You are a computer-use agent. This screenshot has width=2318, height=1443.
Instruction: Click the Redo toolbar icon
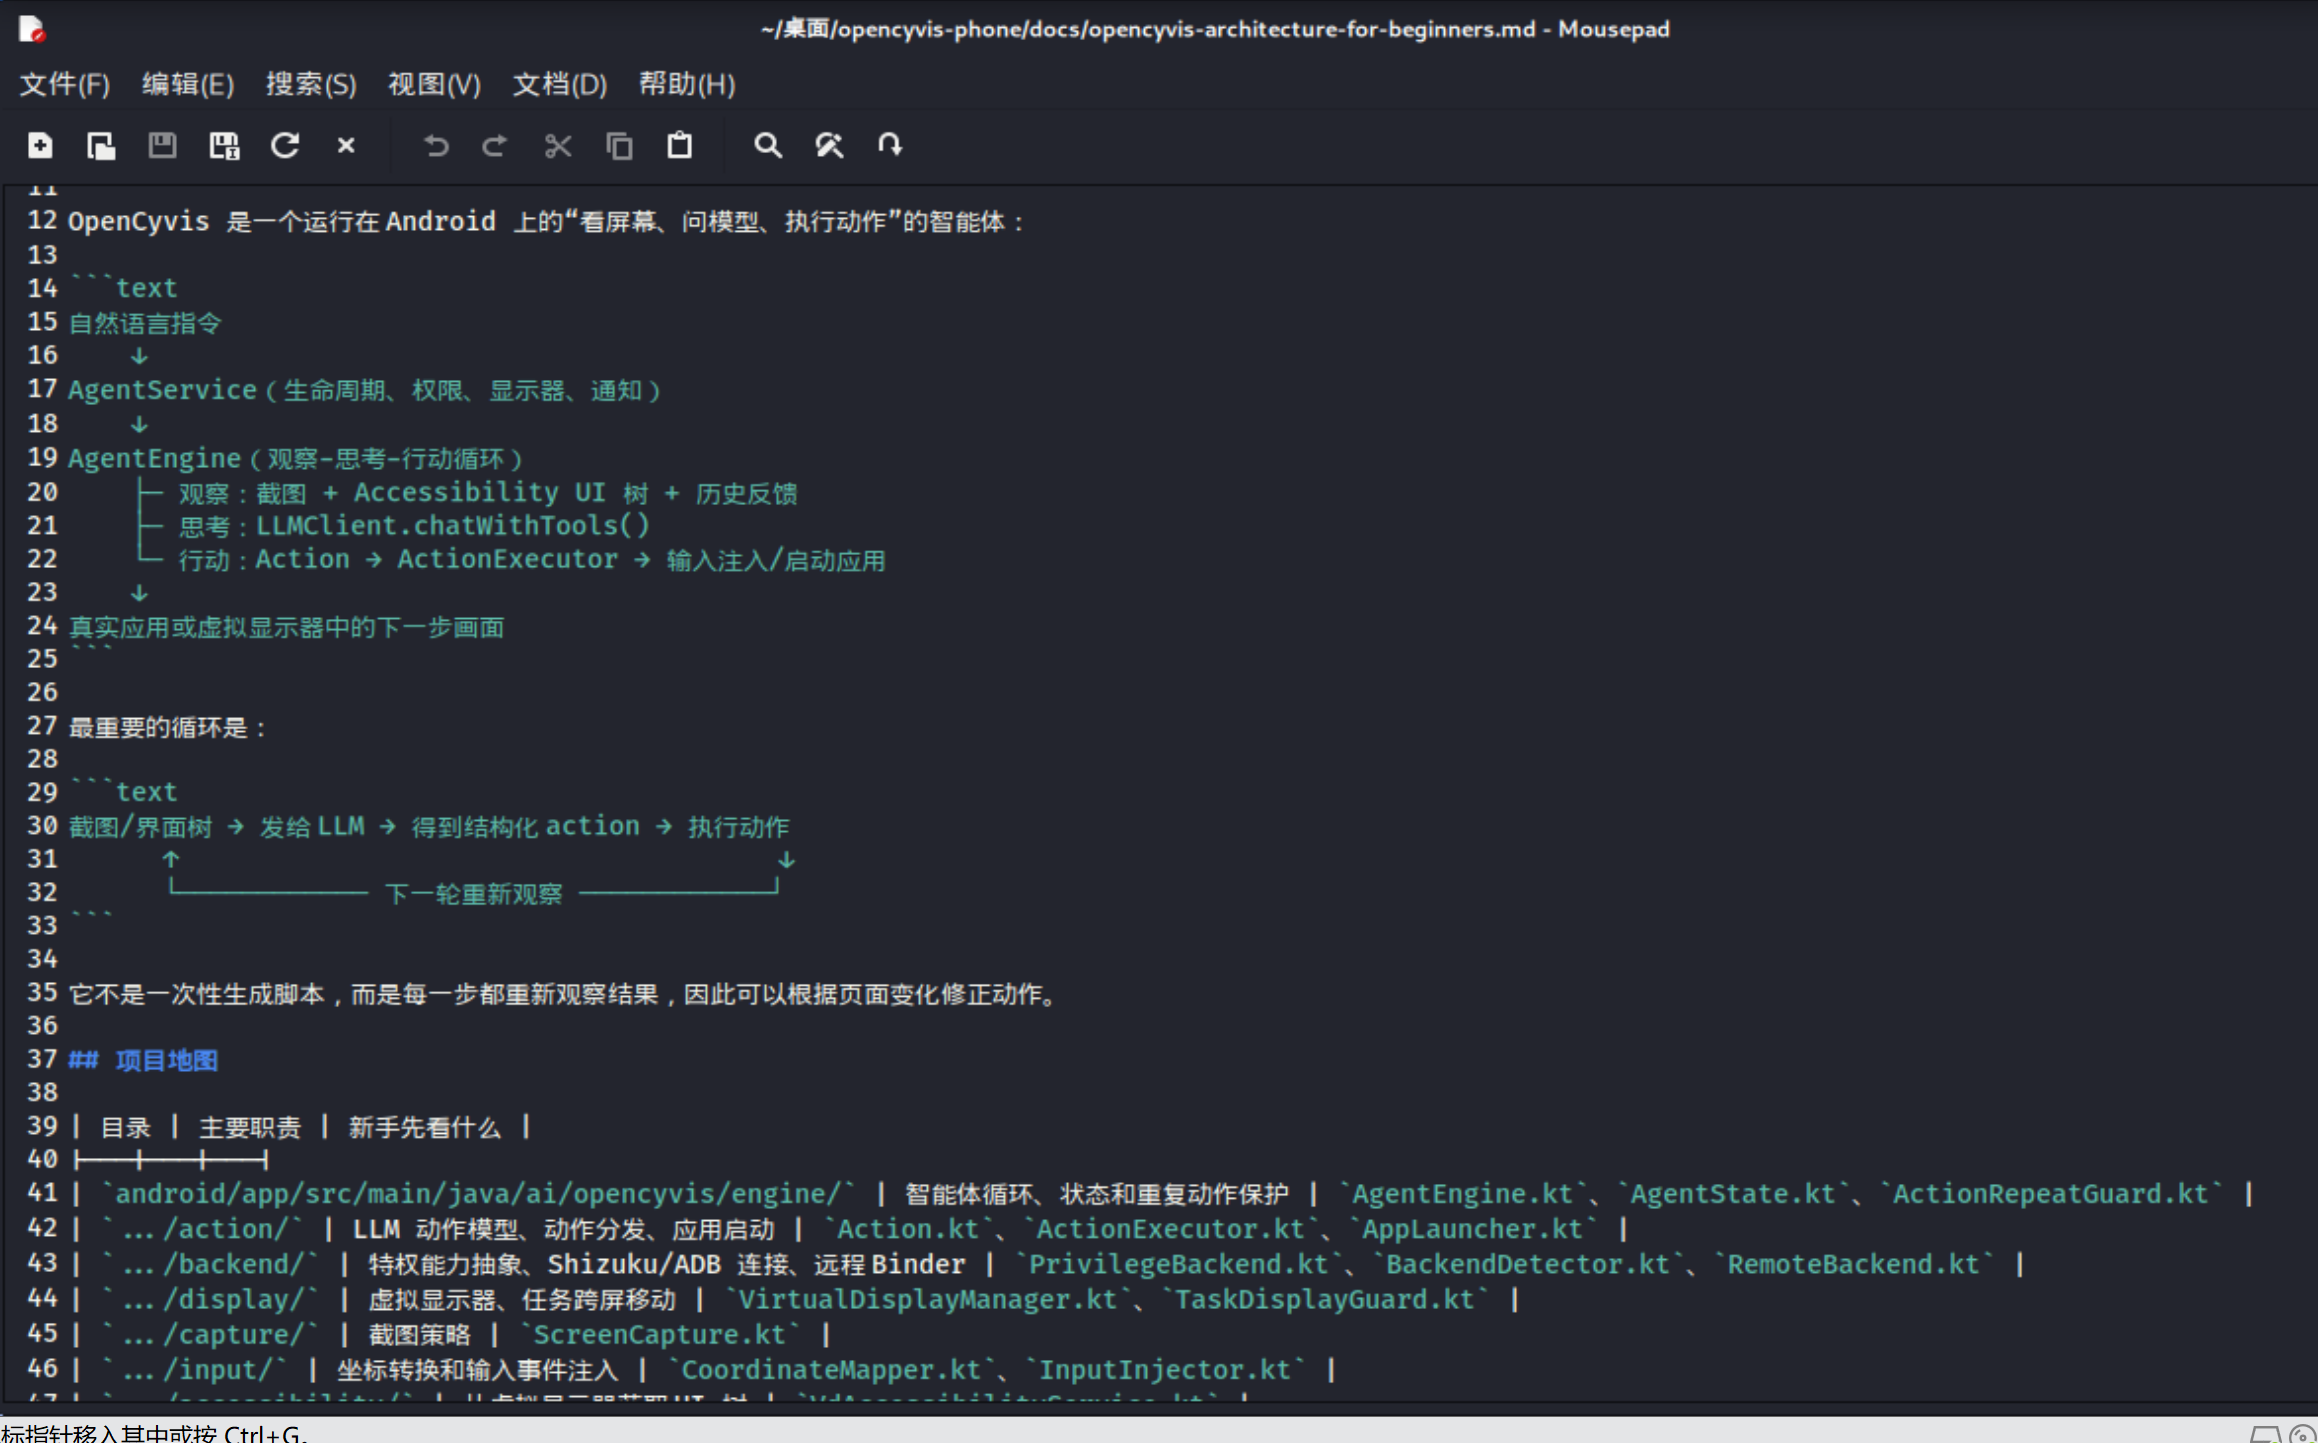point(495,146)
